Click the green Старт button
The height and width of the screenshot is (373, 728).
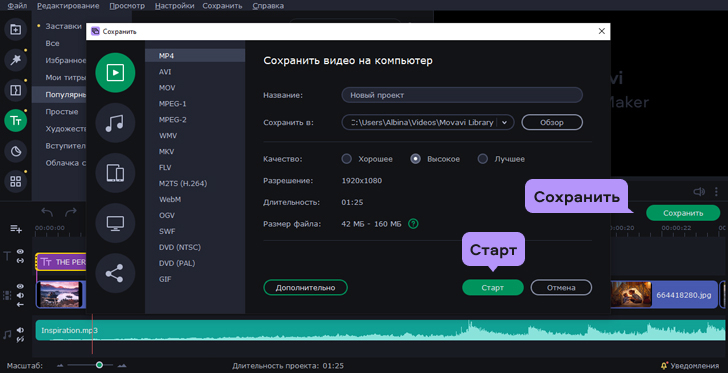493,288
